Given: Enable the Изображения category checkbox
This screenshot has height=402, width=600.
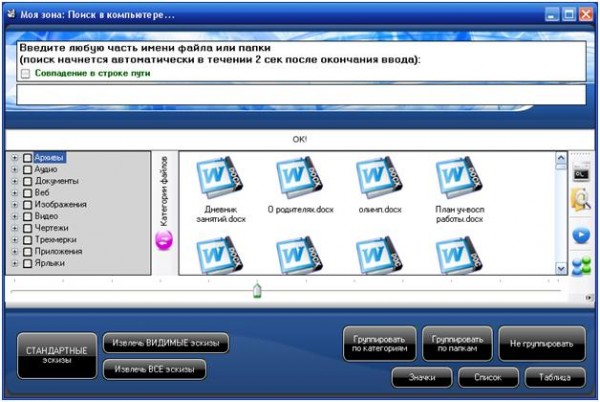Looking at the screenshot, I should [x=27, y=205].
